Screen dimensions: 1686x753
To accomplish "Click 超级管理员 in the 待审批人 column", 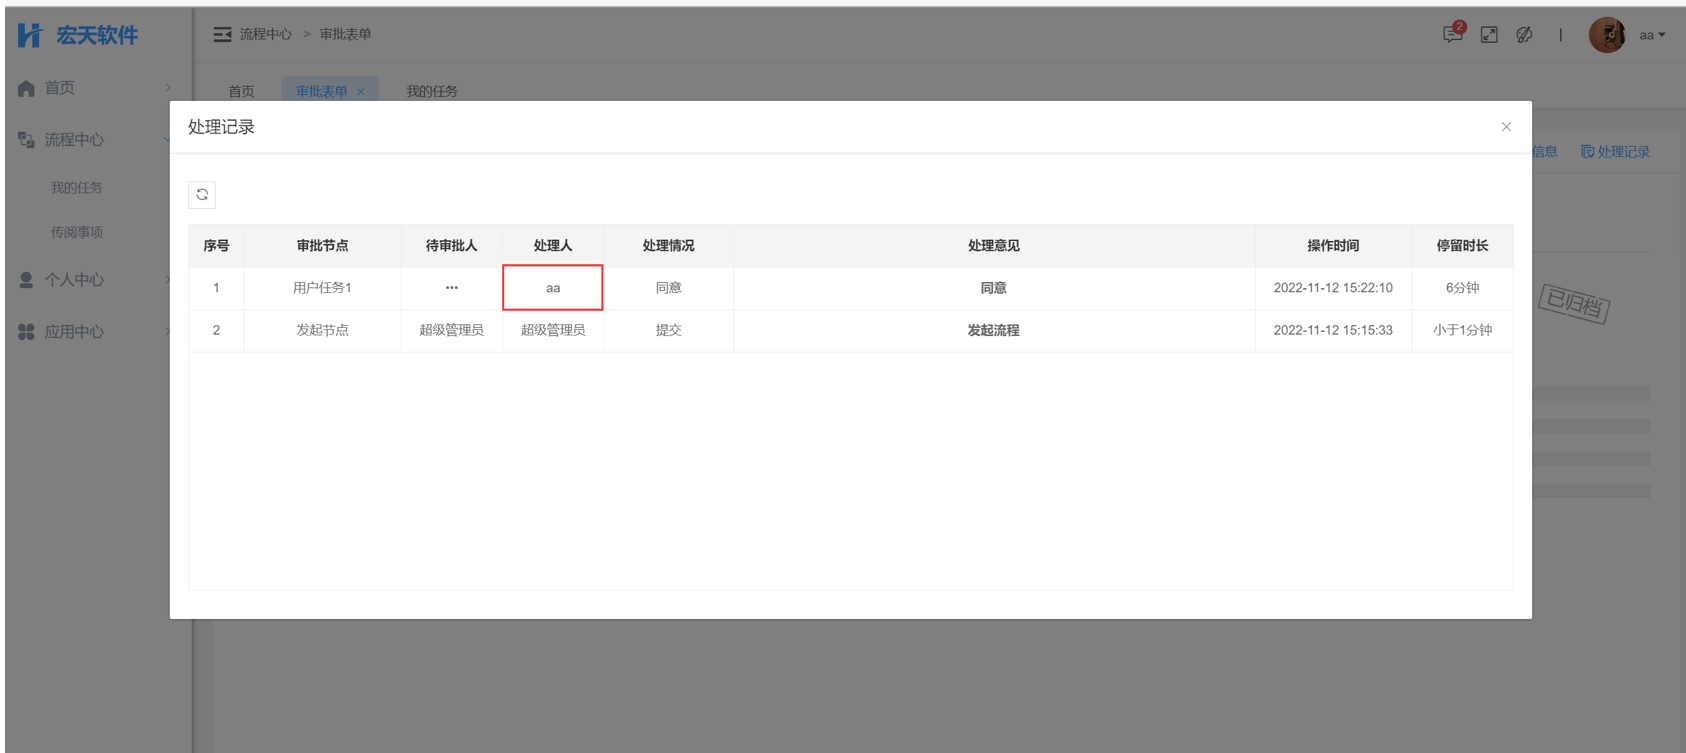I will point(451,330).
